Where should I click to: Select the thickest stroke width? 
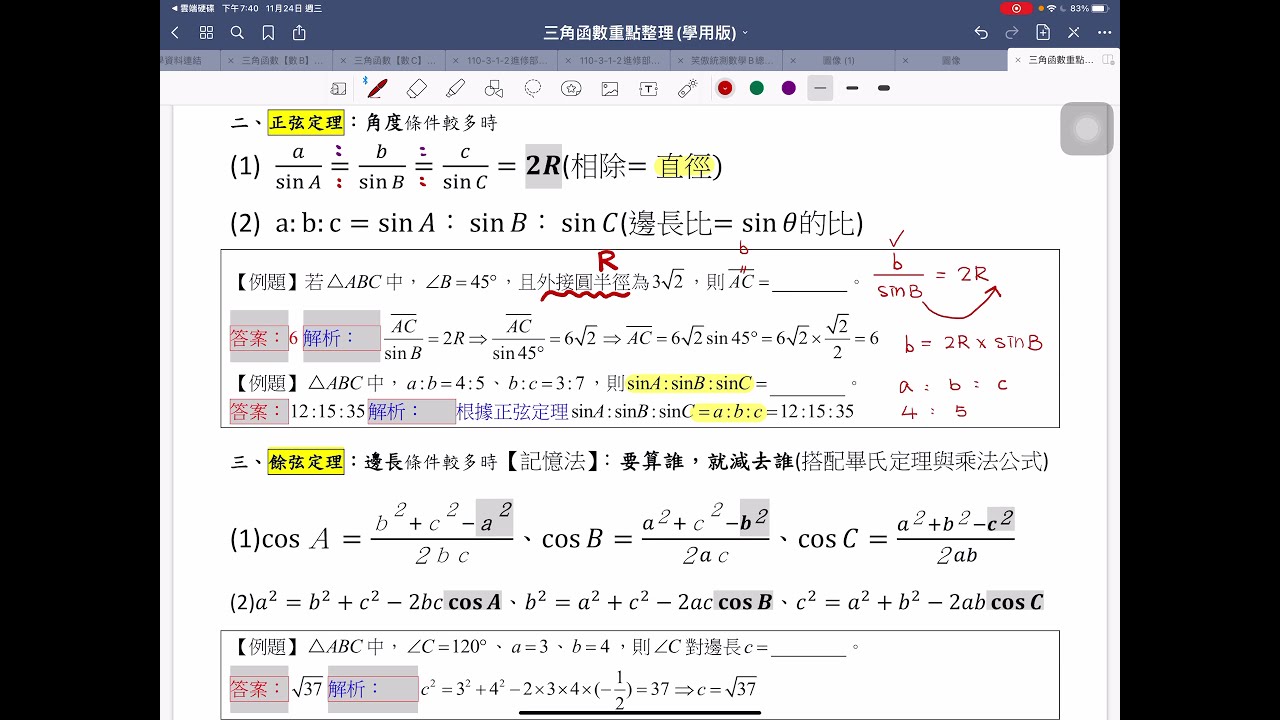pyautogui.click(x=884, y=88)
